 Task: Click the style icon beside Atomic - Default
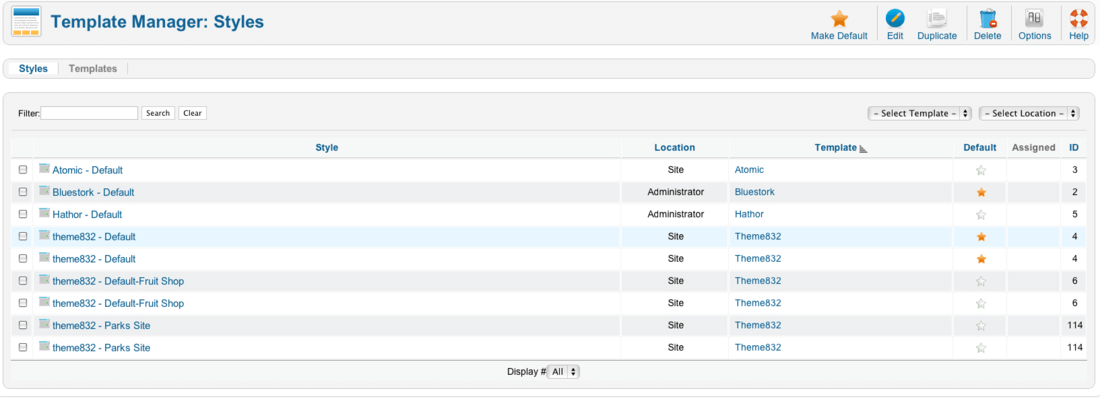coord(44,169)
